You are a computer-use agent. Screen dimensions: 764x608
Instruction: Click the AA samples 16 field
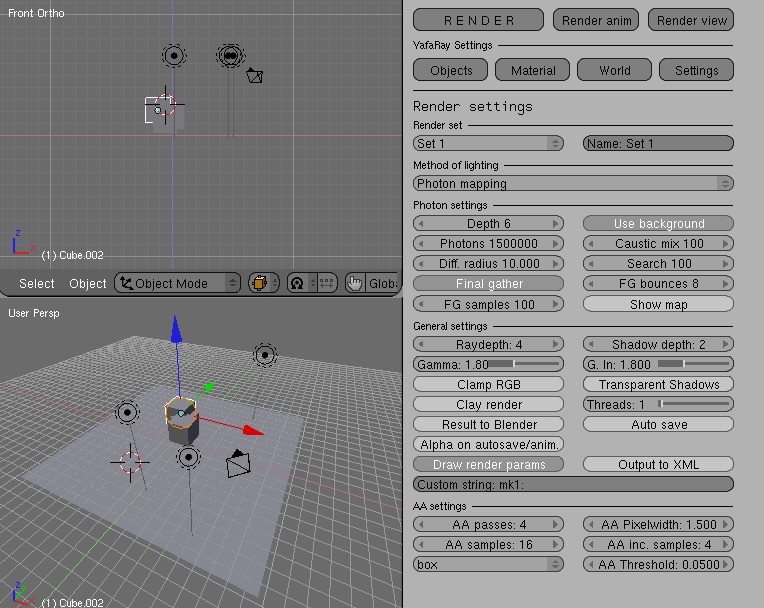(x=488, y=544)
